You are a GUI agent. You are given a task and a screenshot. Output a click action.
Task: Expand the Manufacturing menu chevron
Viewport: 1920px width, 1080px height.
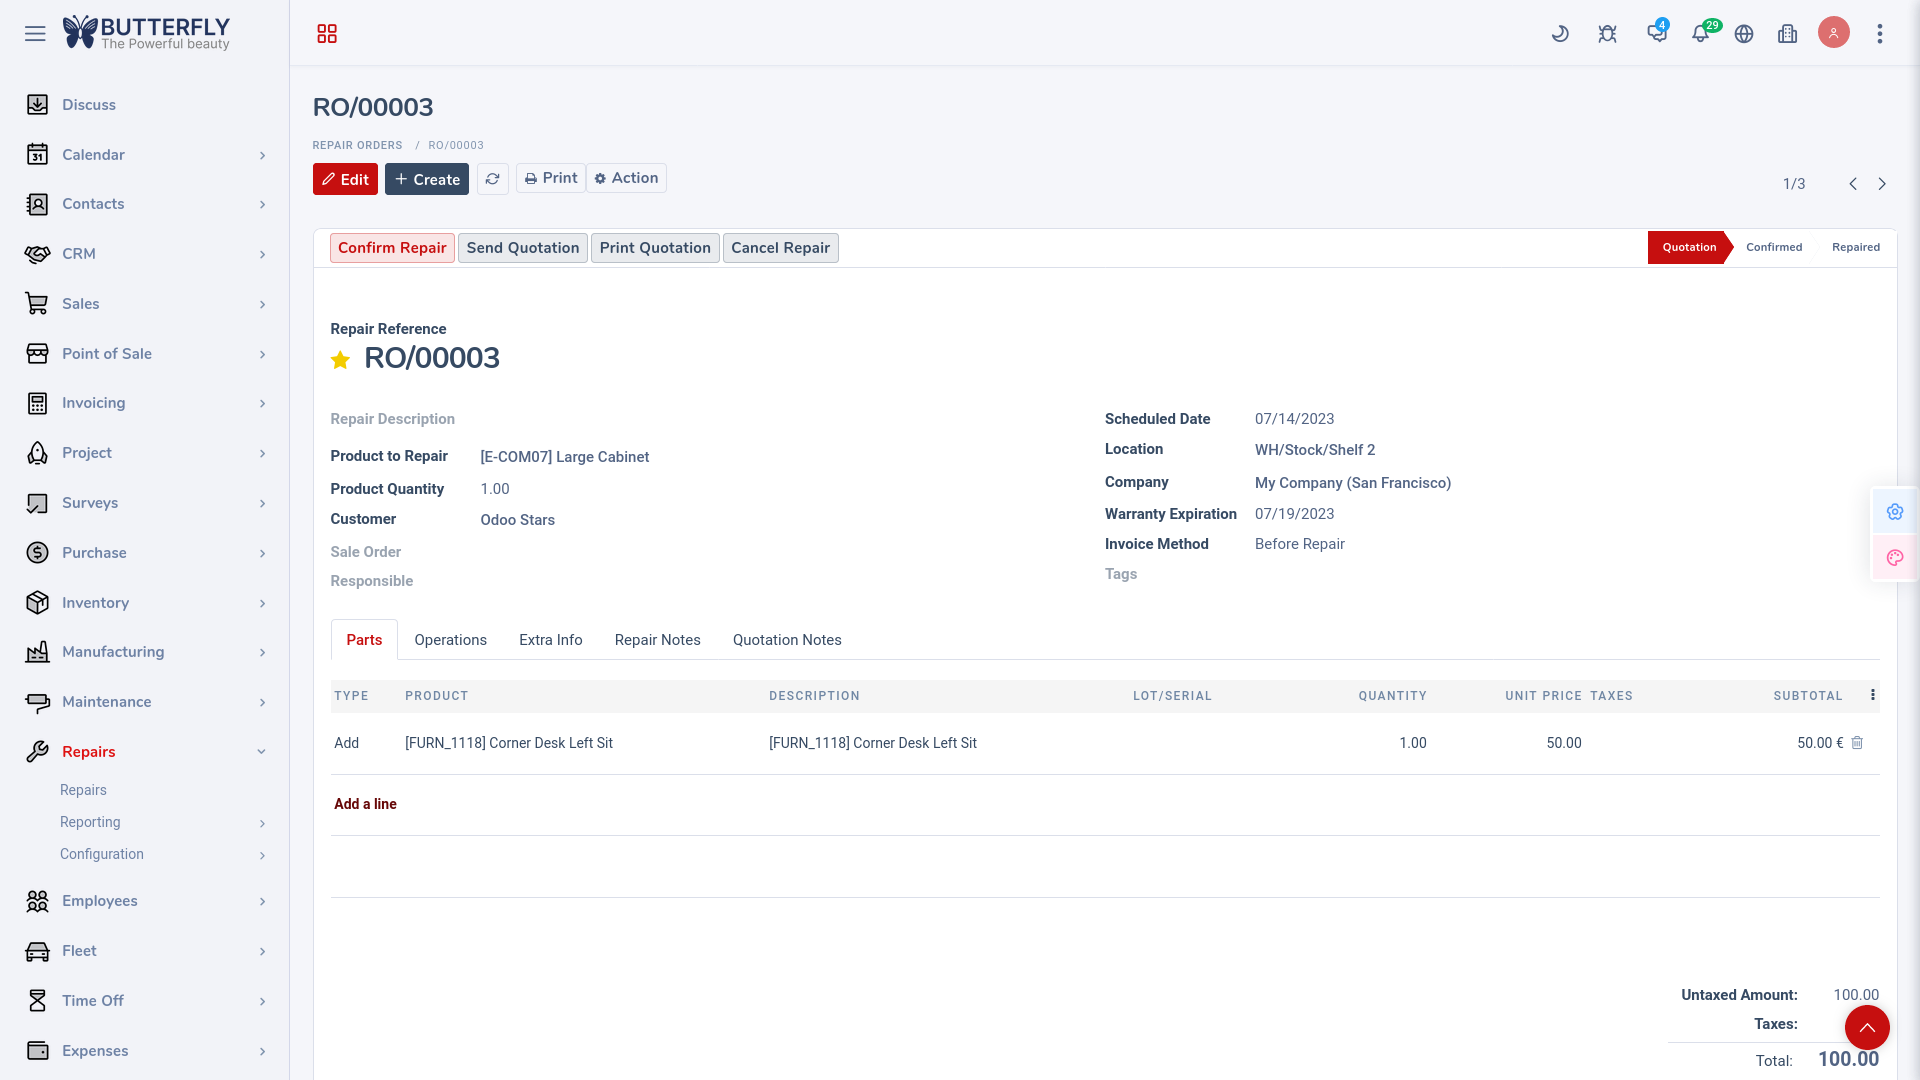tap(262, 653)
